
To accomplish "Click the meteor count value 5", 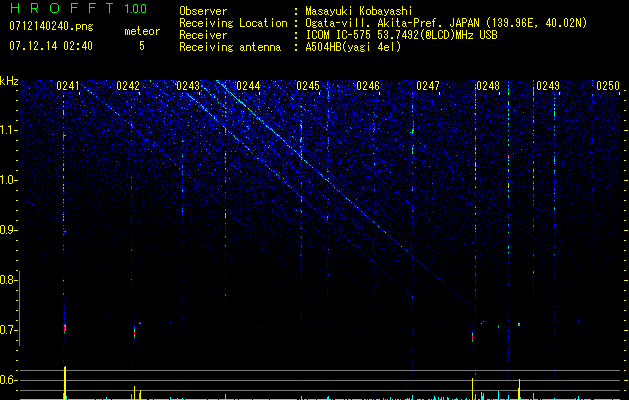I will pyautogui.click(x=142, y=46).
